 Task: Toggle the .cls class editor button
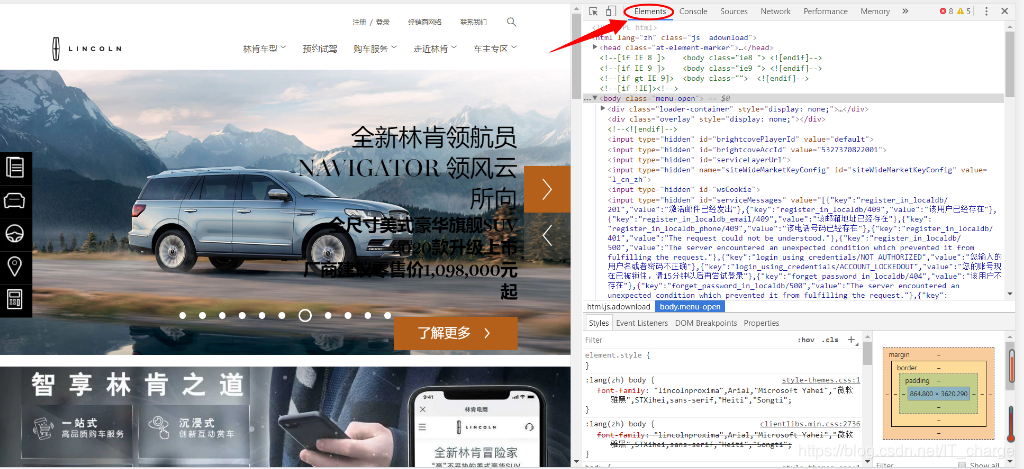point(831,340)
